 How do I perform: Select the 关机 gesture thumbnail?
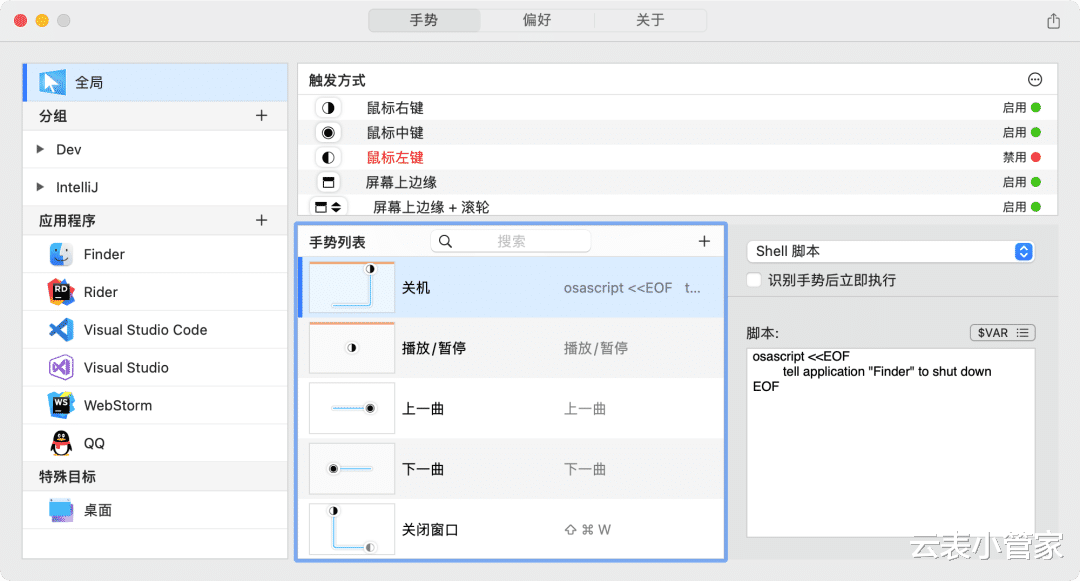(352, 287)
